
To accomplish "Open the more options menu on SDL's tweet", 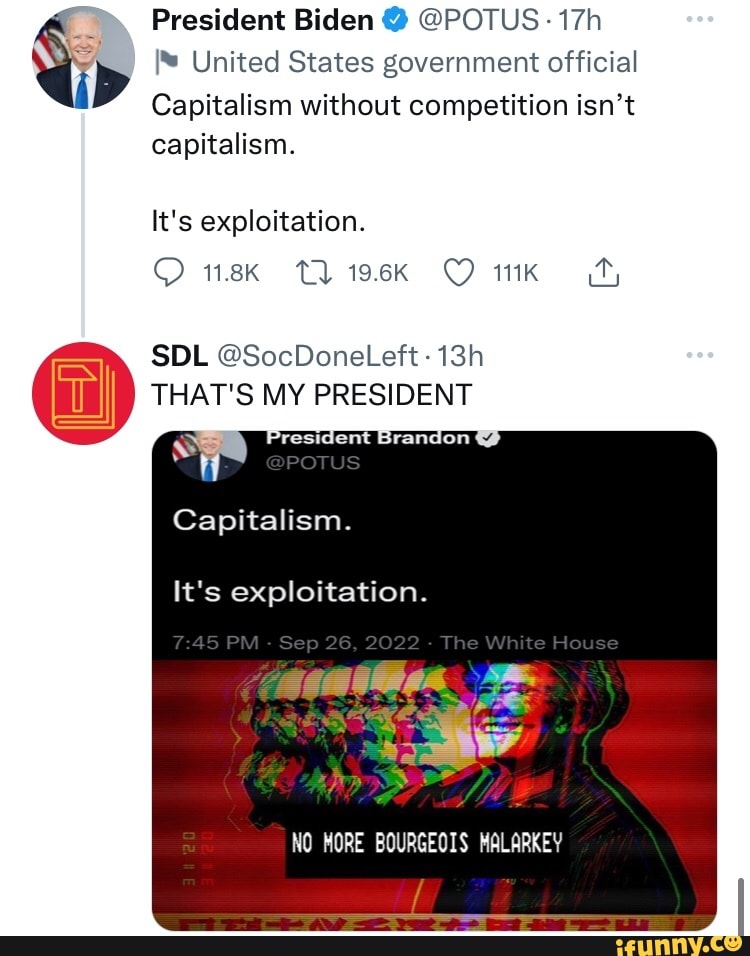I will 700,354.
